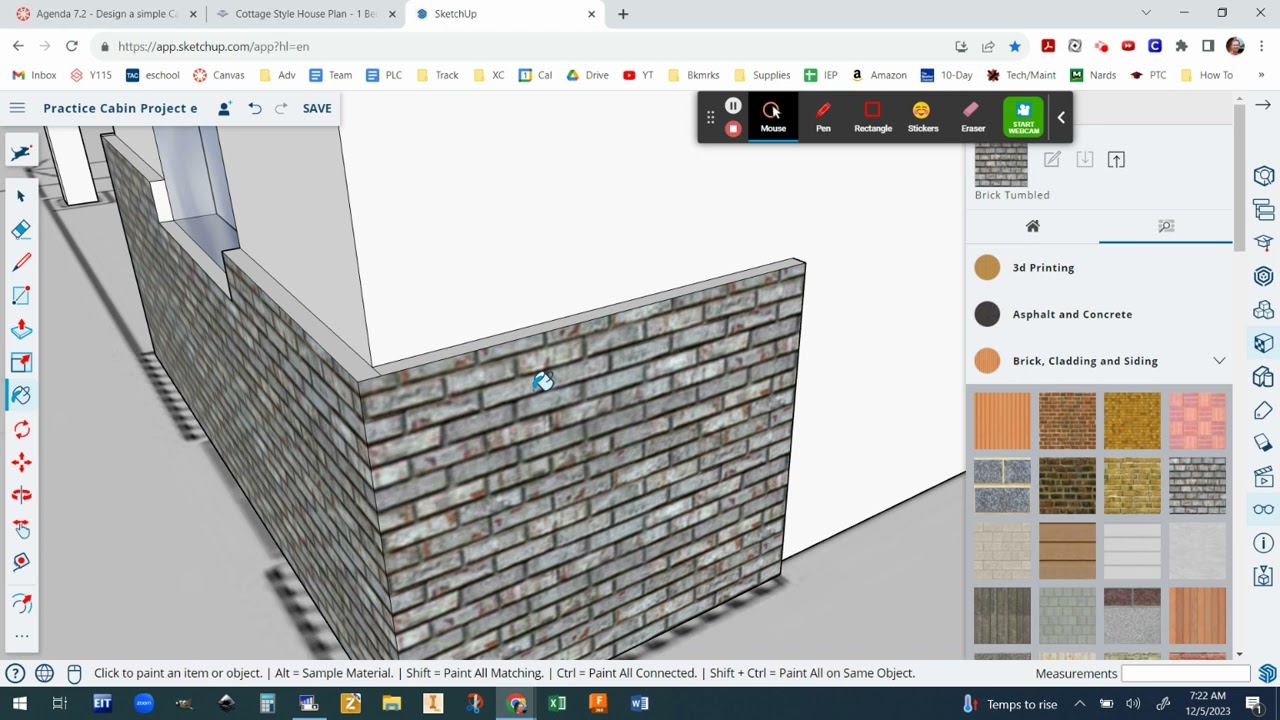Select the Paint Bucket tool

coord(21,396)
